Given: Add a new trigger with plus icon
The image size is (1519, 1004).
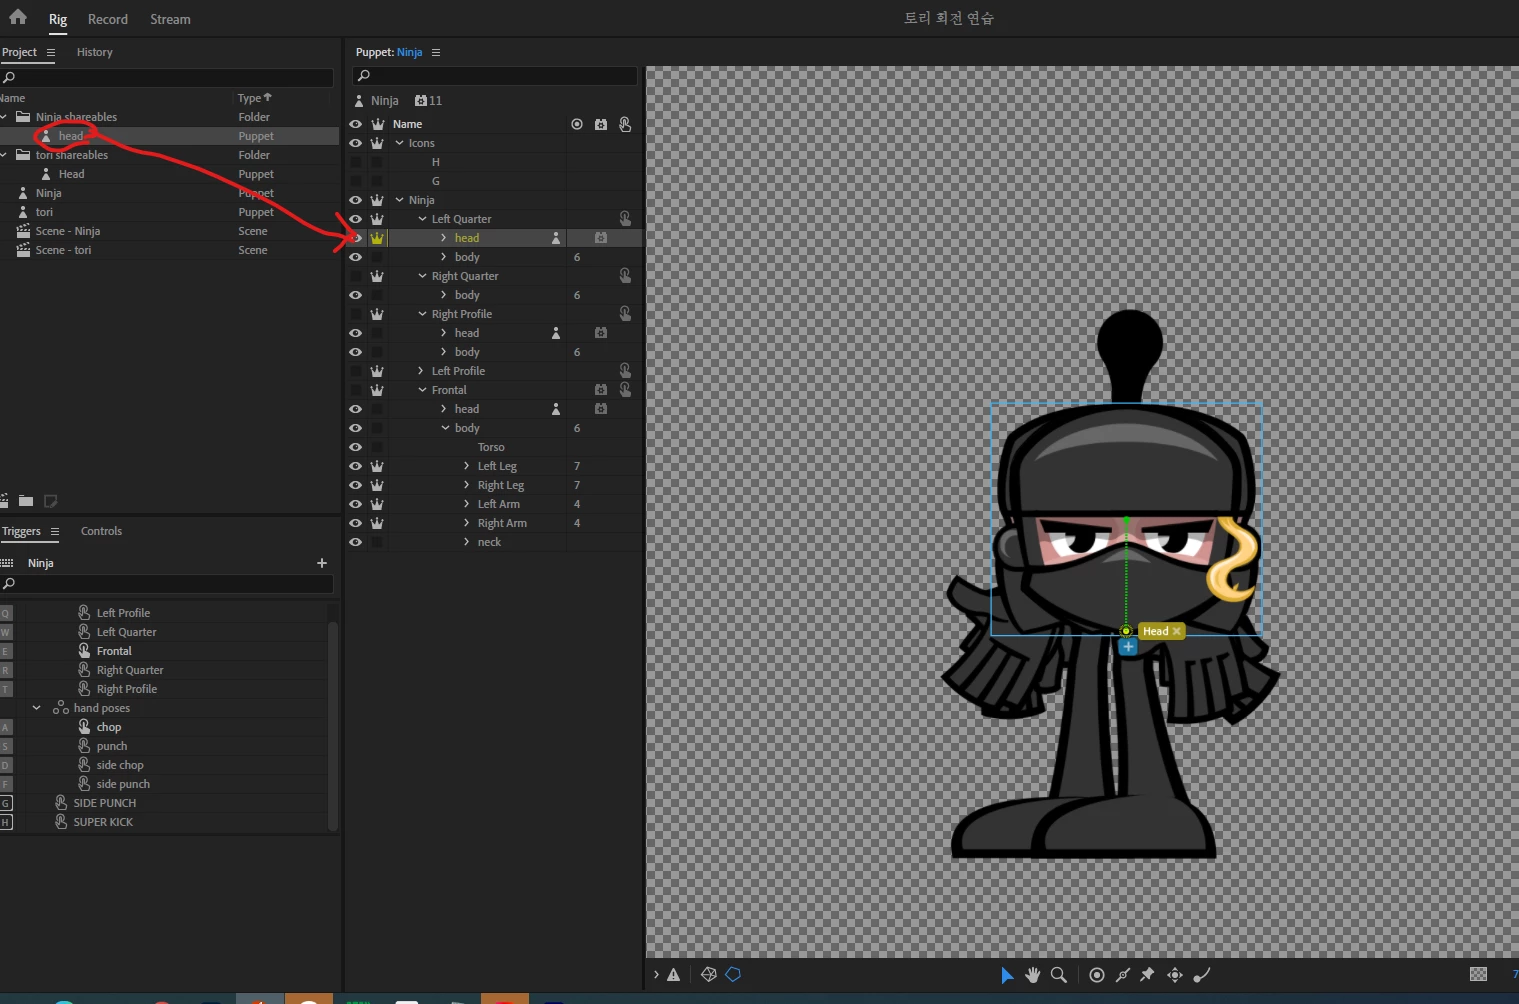Looking at the screenshot, I should [x=322, y=563].
